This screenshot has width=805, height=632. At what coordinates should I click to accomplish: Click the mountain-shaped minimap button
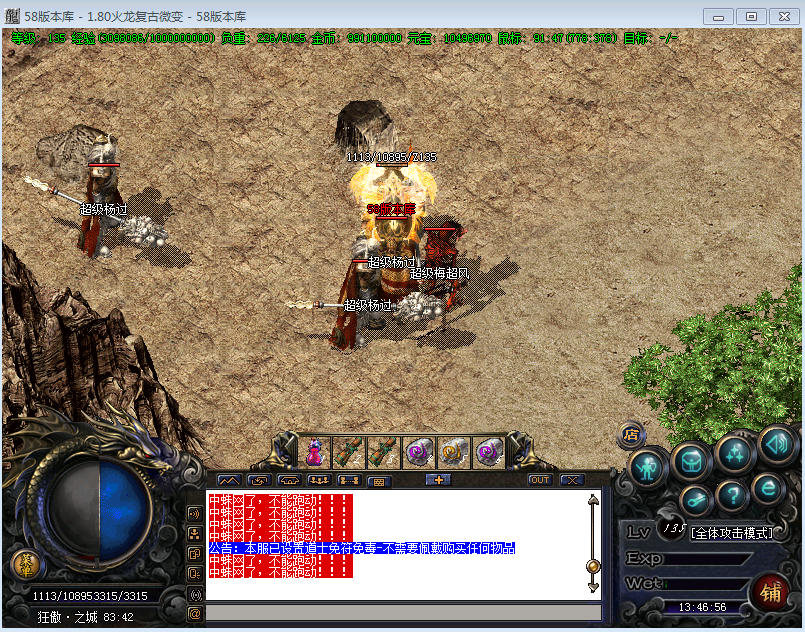tap(229, 481)
